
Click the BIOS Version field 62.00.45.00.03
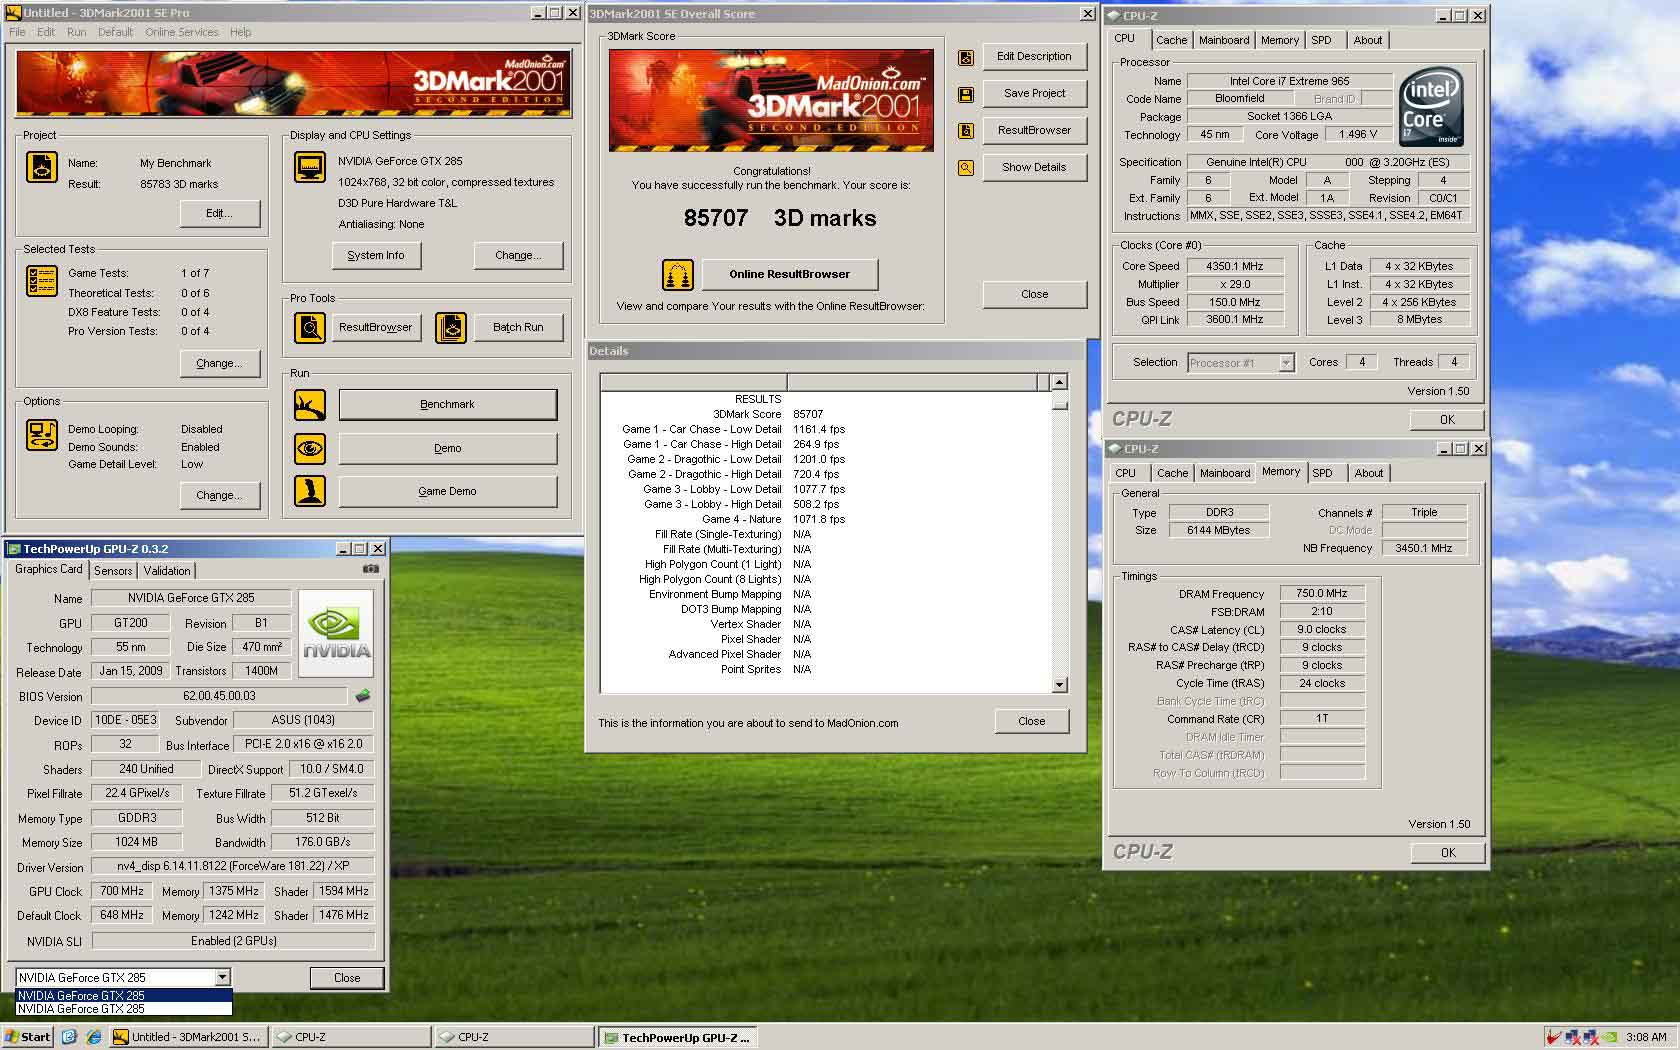tap(219, 696)
